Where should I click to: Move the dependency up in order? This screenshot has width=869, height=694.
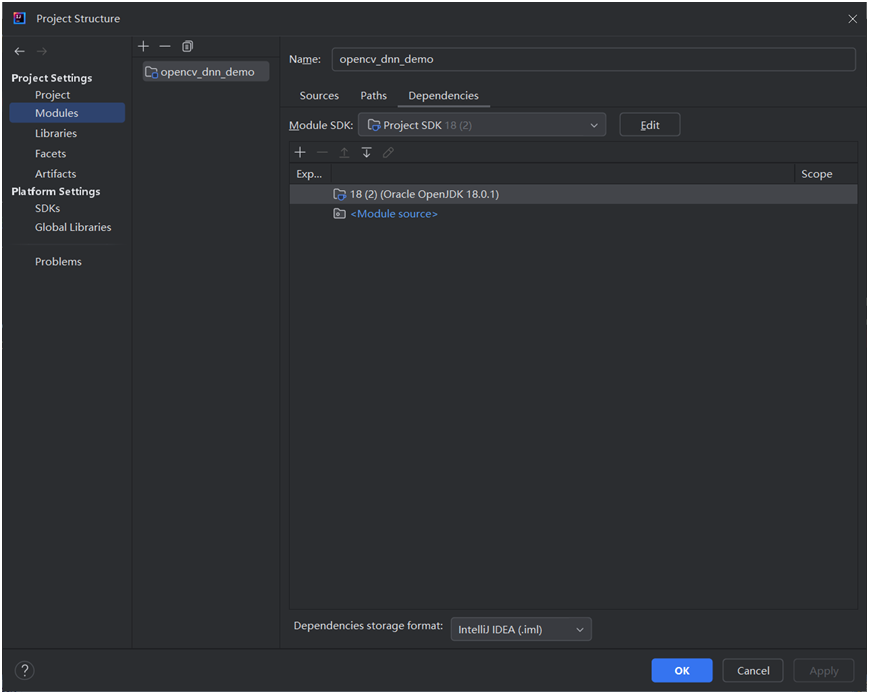click(x=344, y=152)
